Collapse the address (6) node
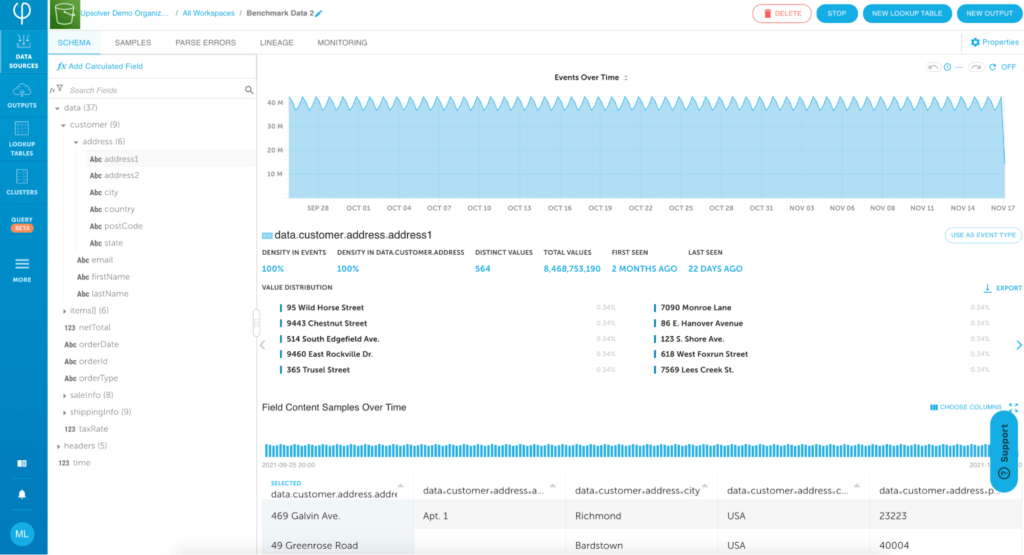The image size is (1024, 555). pos(76,142)
